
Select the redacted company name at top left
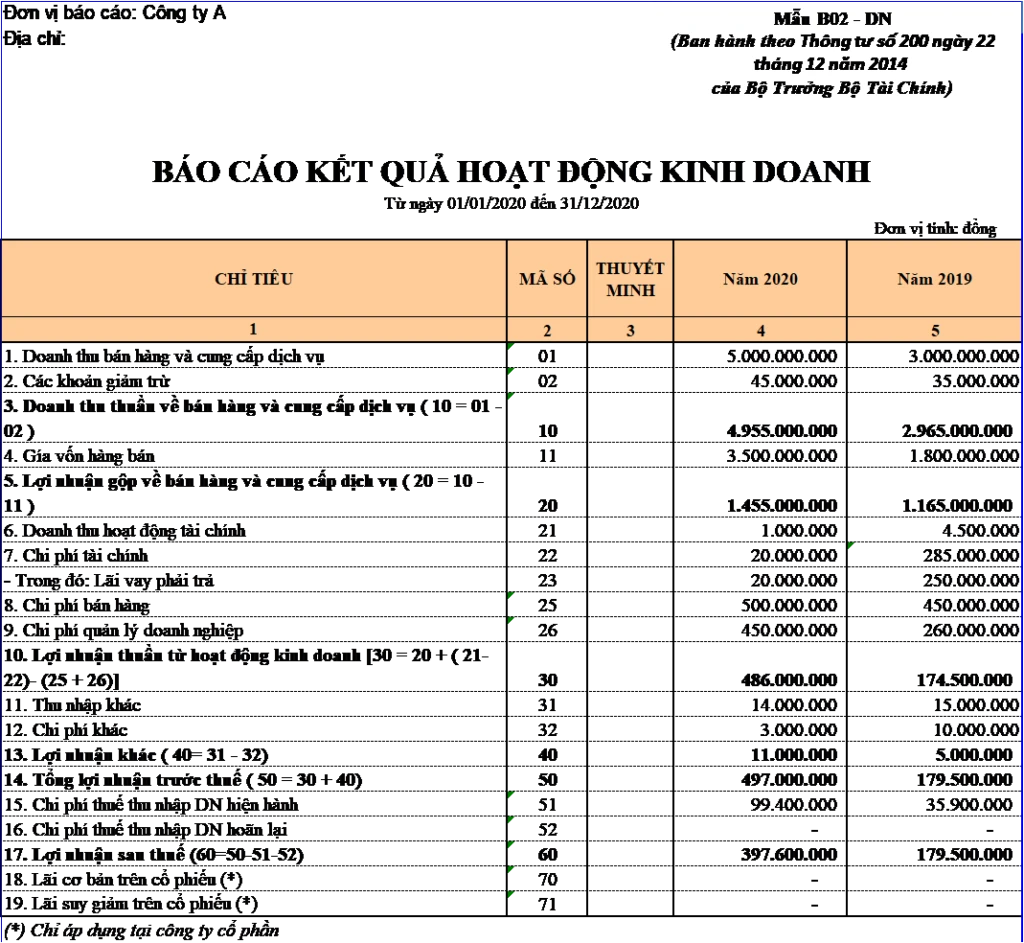(x=118, y=17)
